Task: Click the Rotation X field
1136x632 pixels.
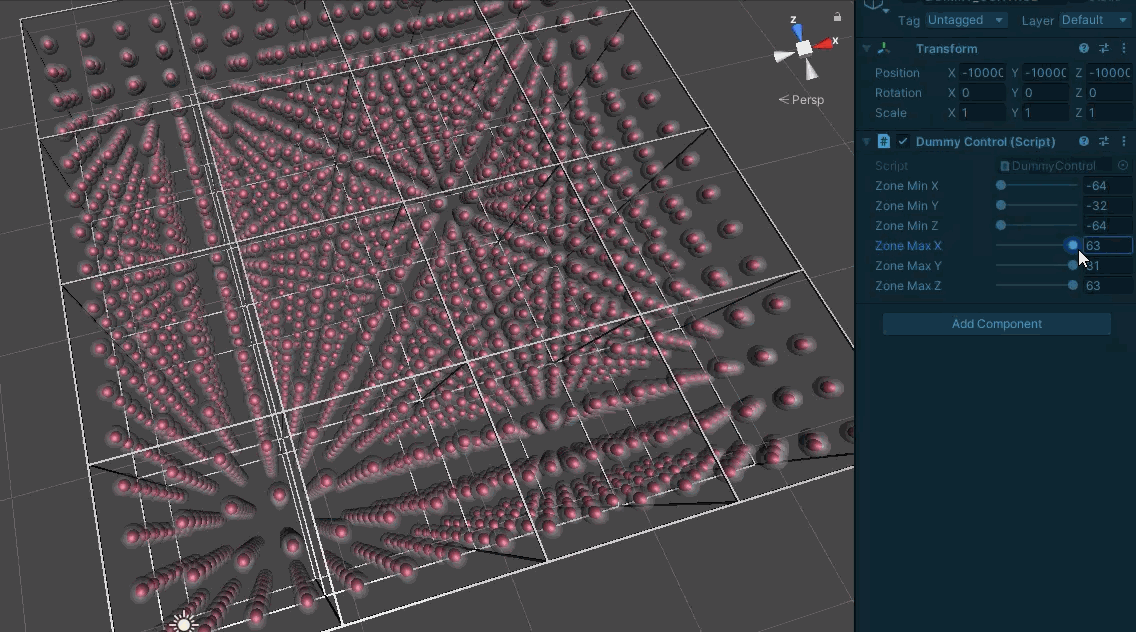Action: tap(982, 93)
